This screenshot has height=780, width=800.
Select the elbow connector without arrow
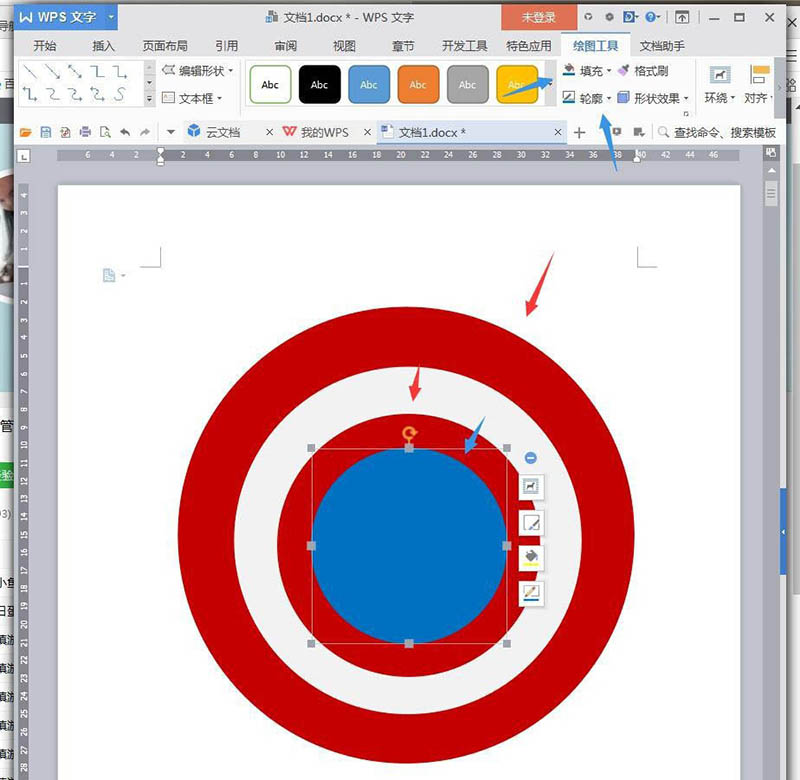coord(97,72)
